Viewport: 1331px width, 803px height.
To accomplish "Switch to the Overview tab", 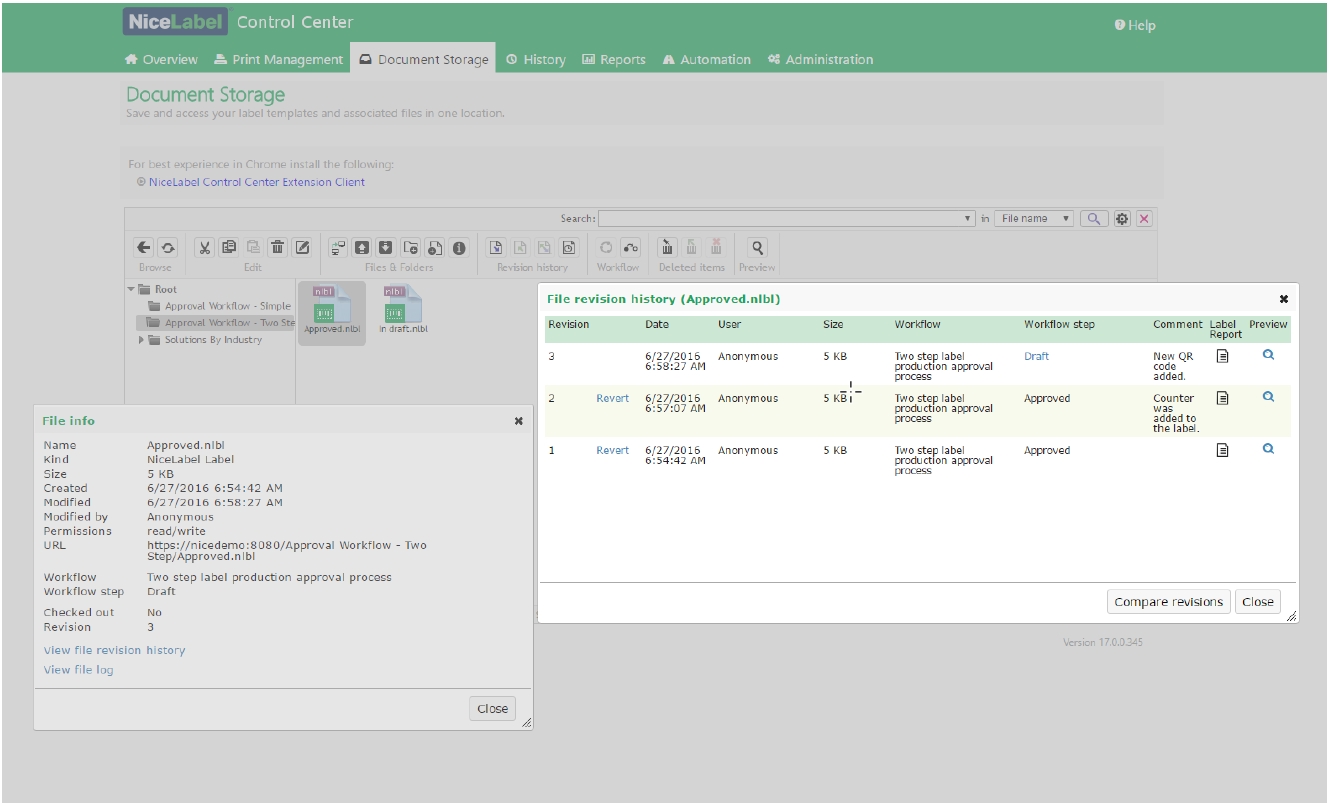I will [x=161, y=60].
